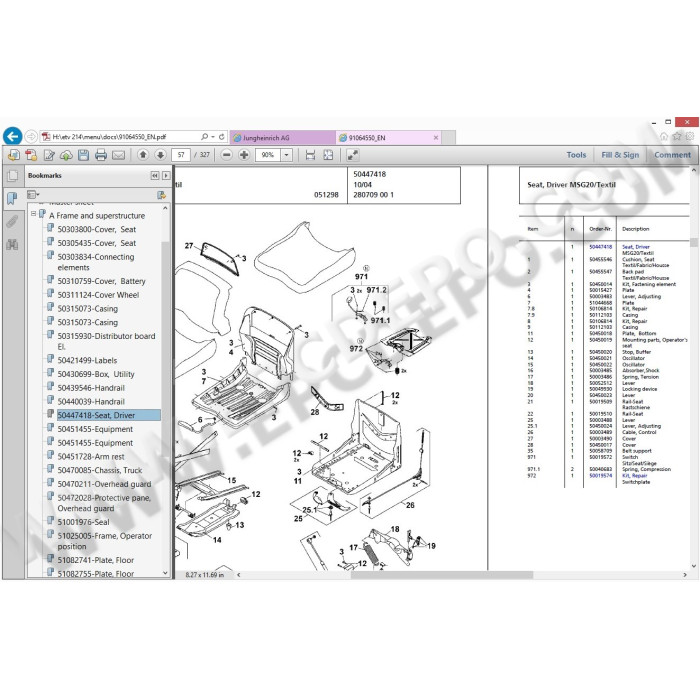Open bookmarks options menu dropdown

33,195
